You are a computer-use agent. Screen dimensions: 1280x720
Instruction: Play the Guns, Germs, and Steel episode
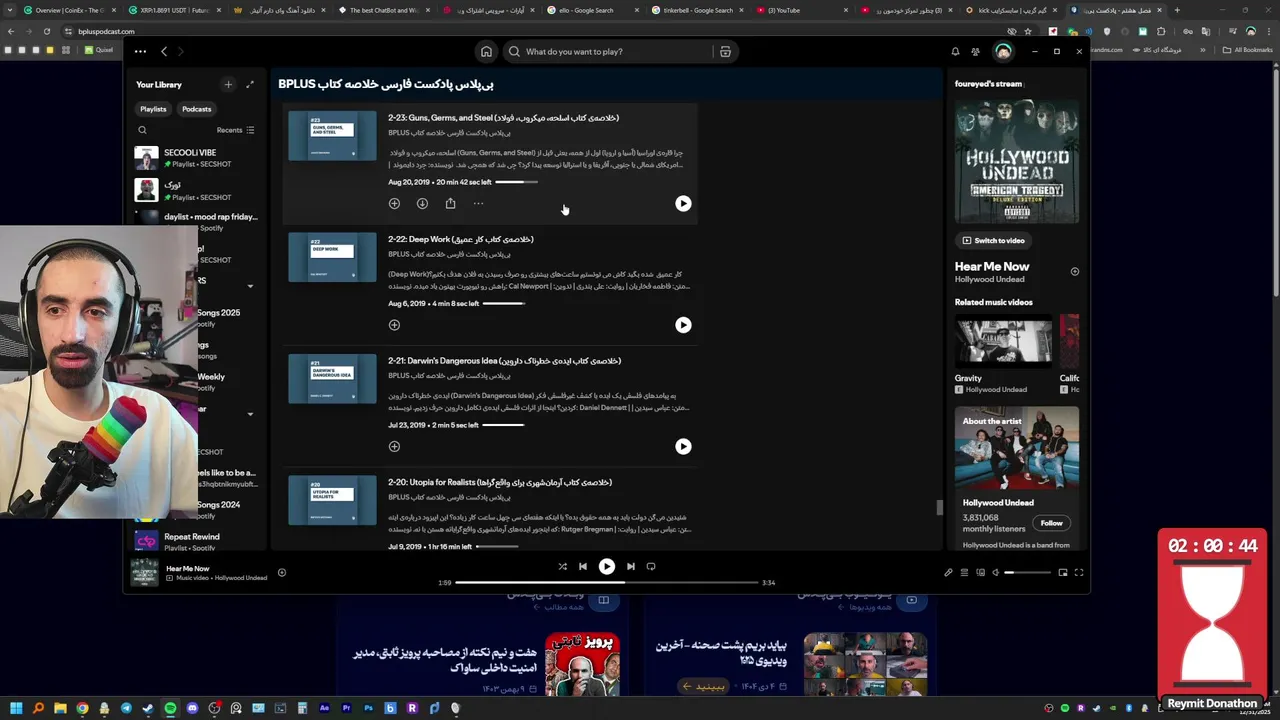pyautogui.click(x=683, y=203)
